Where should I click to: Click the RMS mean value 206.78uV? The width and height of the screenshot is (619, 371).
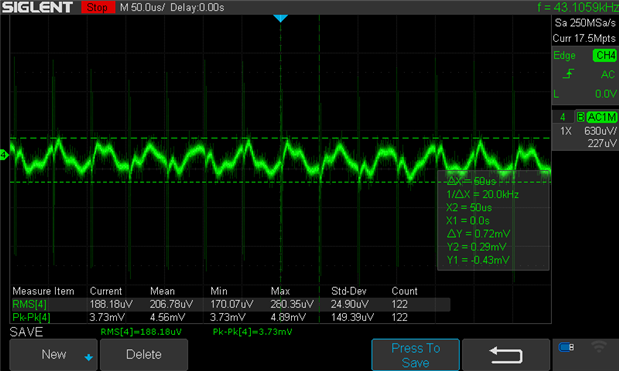click(171, 304)
